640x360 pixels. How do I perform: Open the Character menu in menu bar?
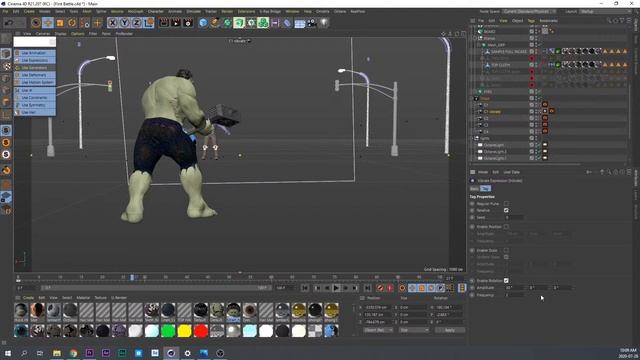click(x=156, y=11)
